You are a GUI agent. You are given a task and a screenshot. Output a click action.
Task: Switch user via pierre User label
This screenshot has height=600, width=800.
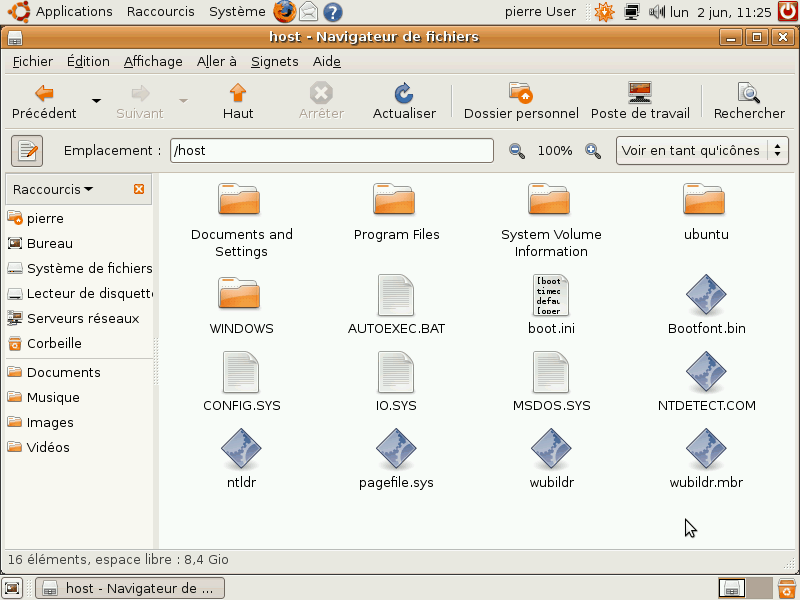540,12
